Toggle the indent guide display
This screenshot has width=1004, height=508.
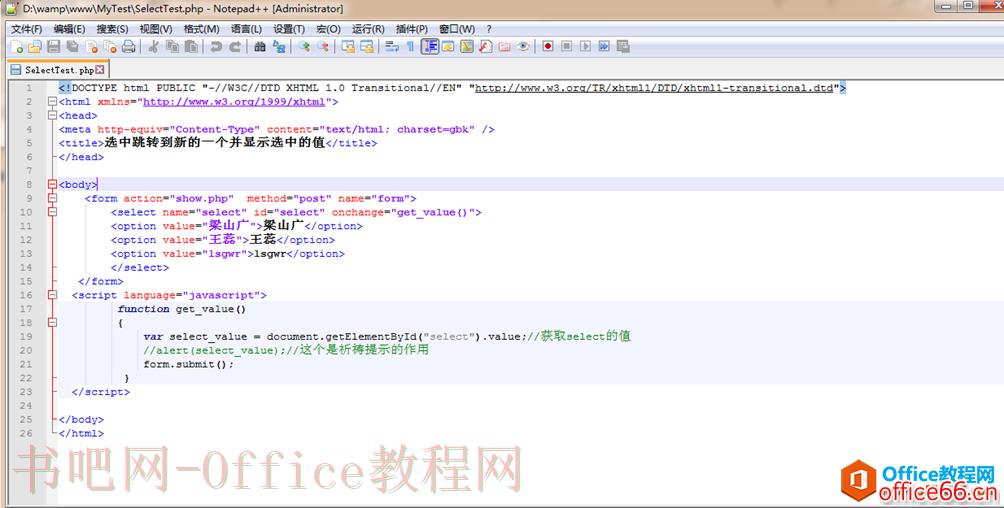[430, 46]
